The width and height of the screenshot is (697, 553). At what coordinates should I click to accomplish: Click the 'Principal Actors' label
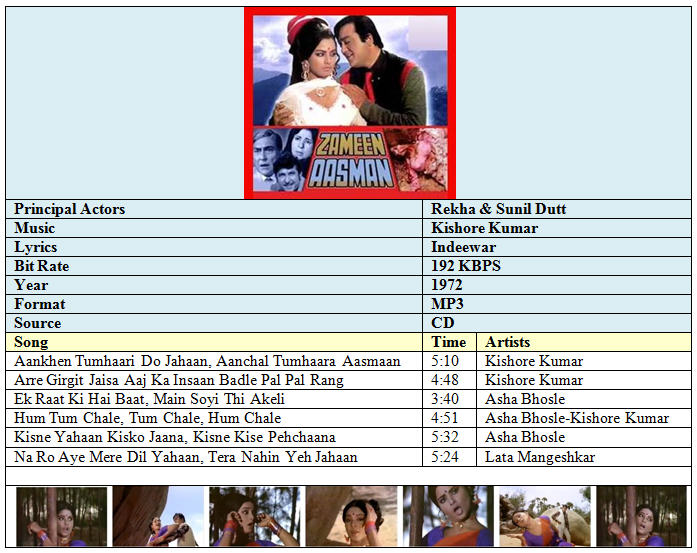(69, 209)
